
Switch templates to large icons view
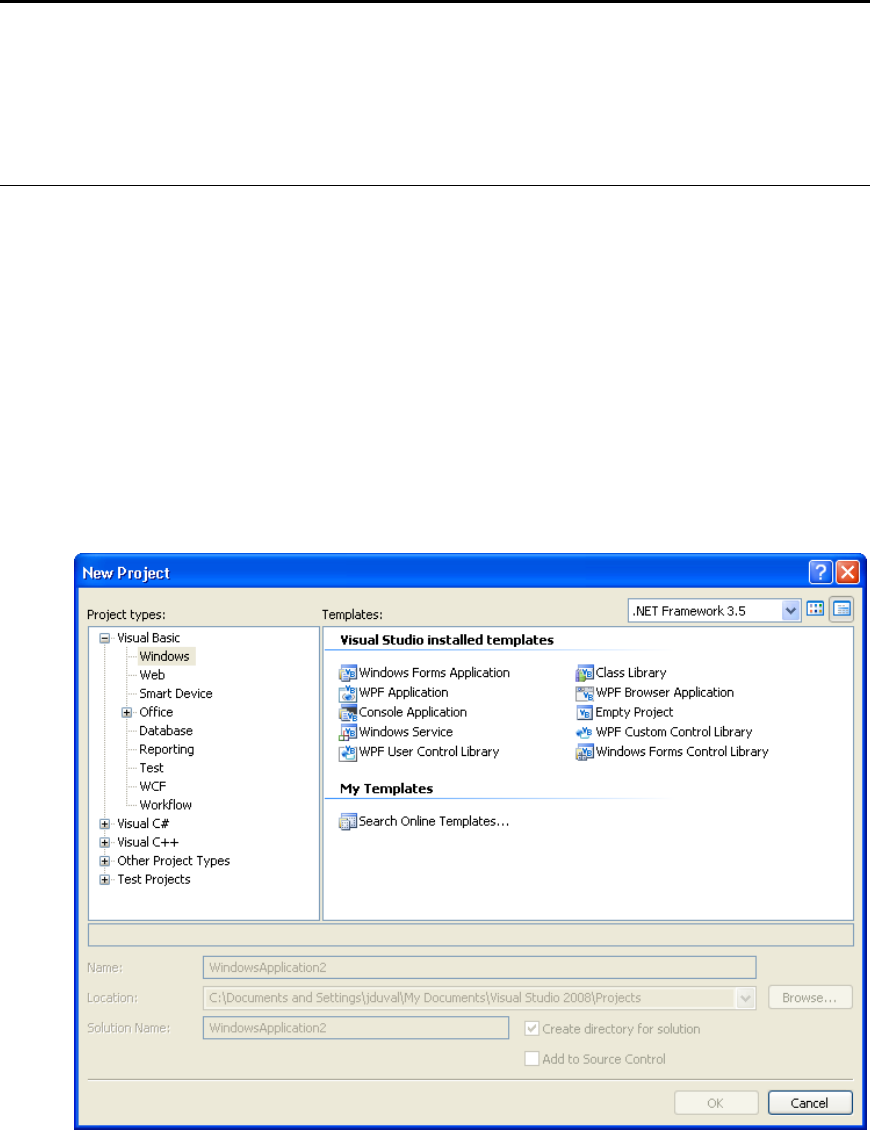pos(815,609)
